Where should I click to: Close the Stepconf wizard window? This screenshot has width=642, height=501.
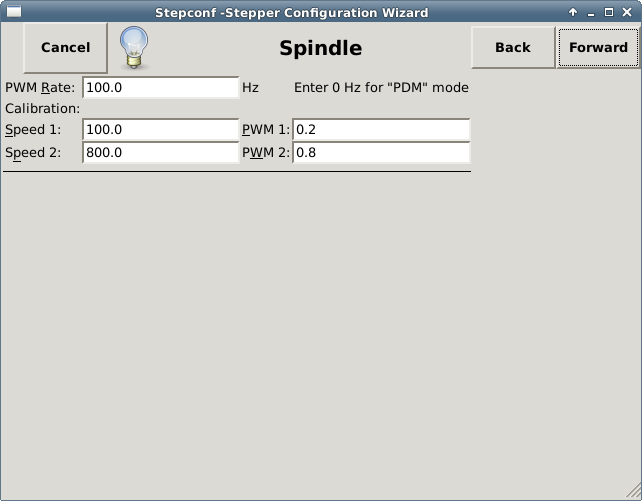point(627,12)
